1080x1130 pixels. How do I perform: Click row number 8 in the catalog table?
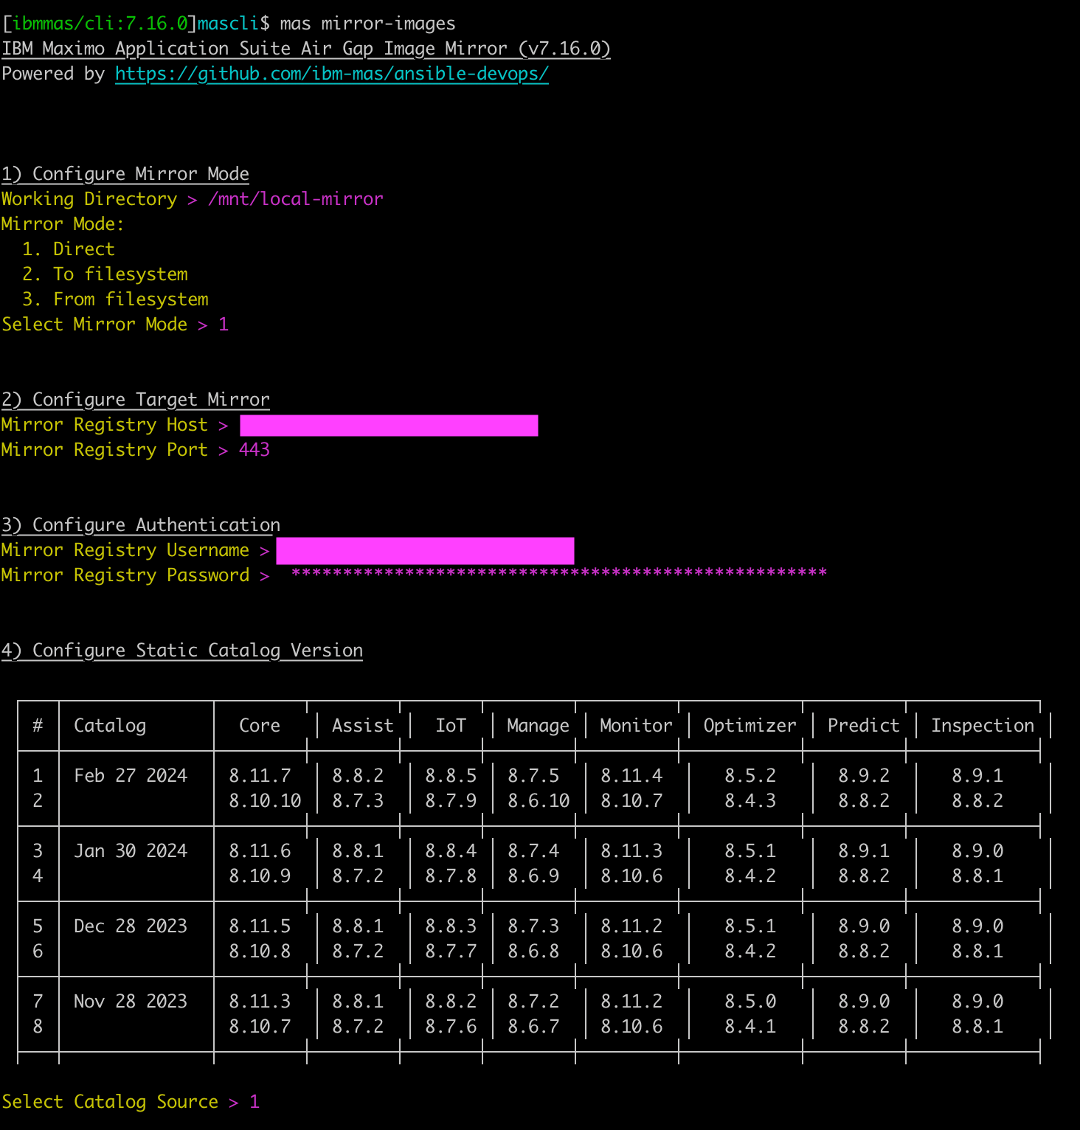[x=37, y=1027]
